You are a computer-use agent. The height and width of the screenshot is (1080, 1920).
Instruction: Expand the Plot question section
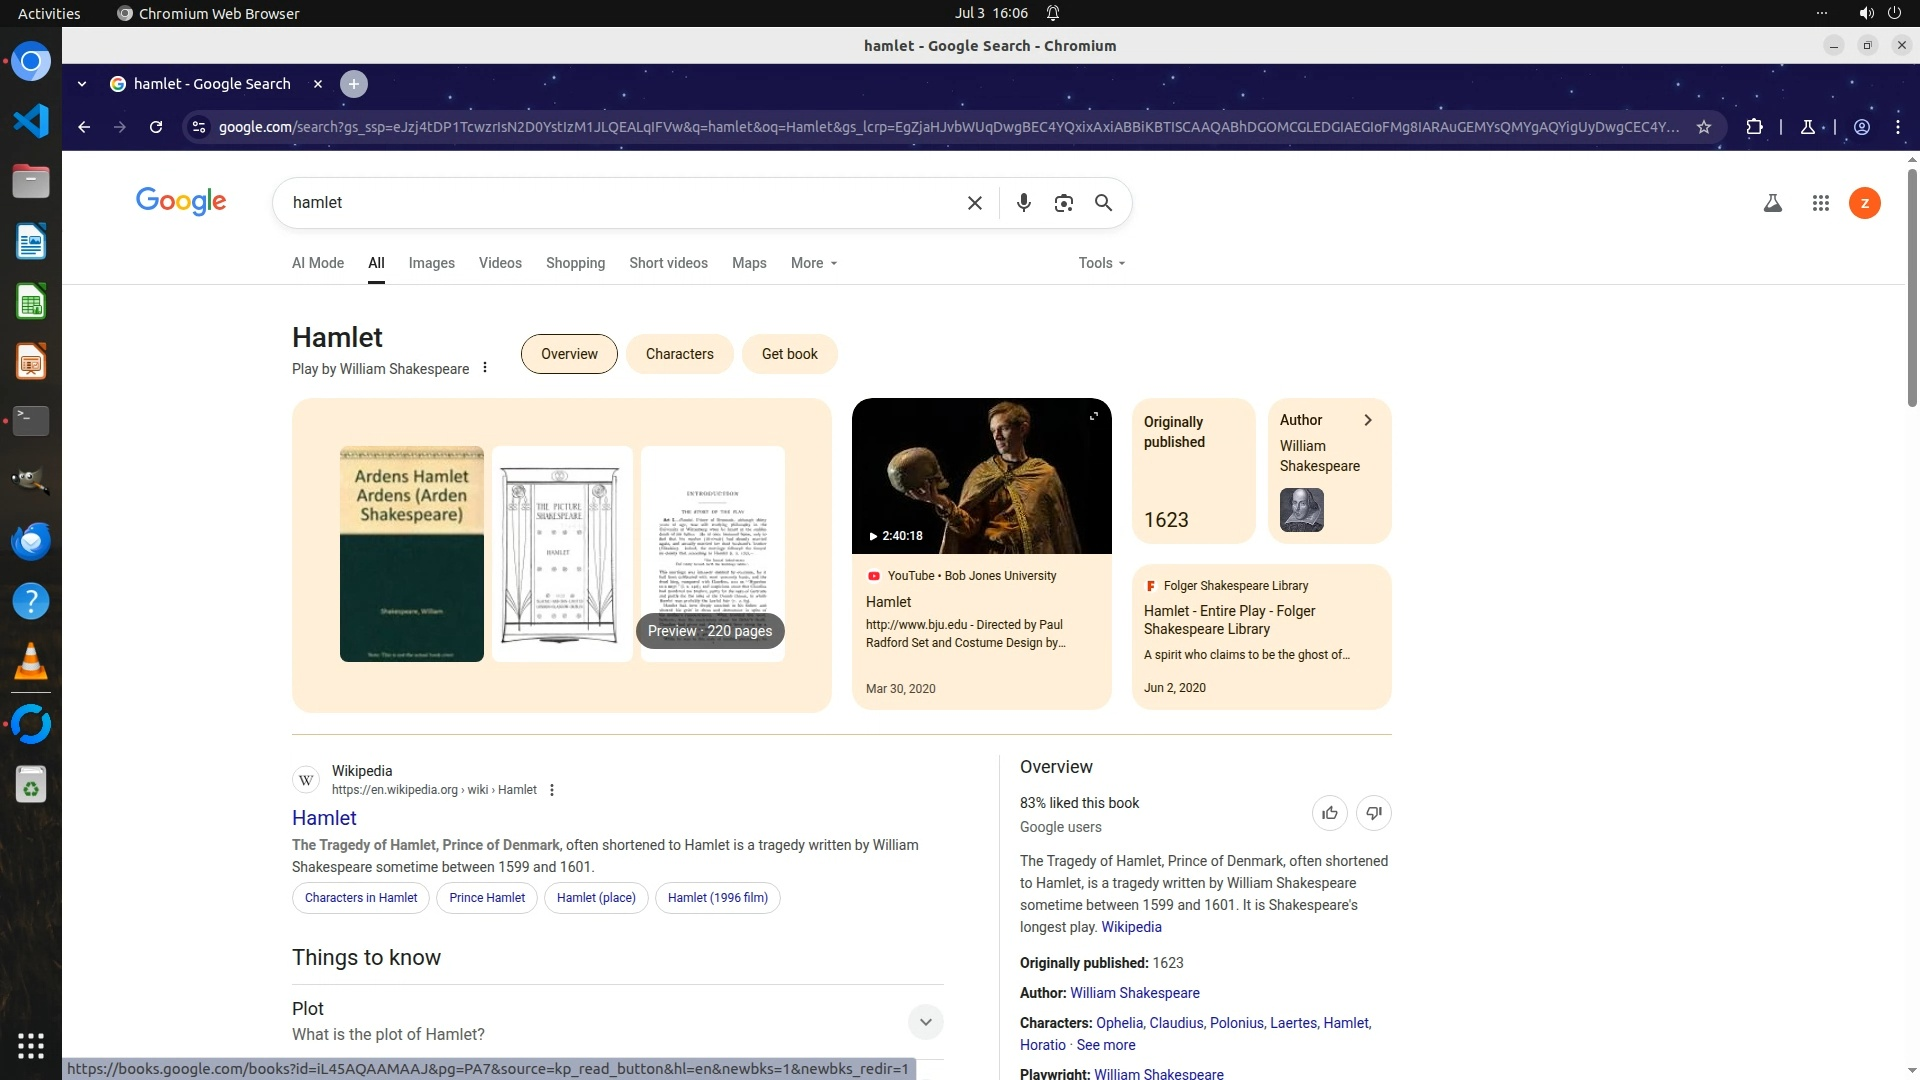click(x=925, y=1021)
